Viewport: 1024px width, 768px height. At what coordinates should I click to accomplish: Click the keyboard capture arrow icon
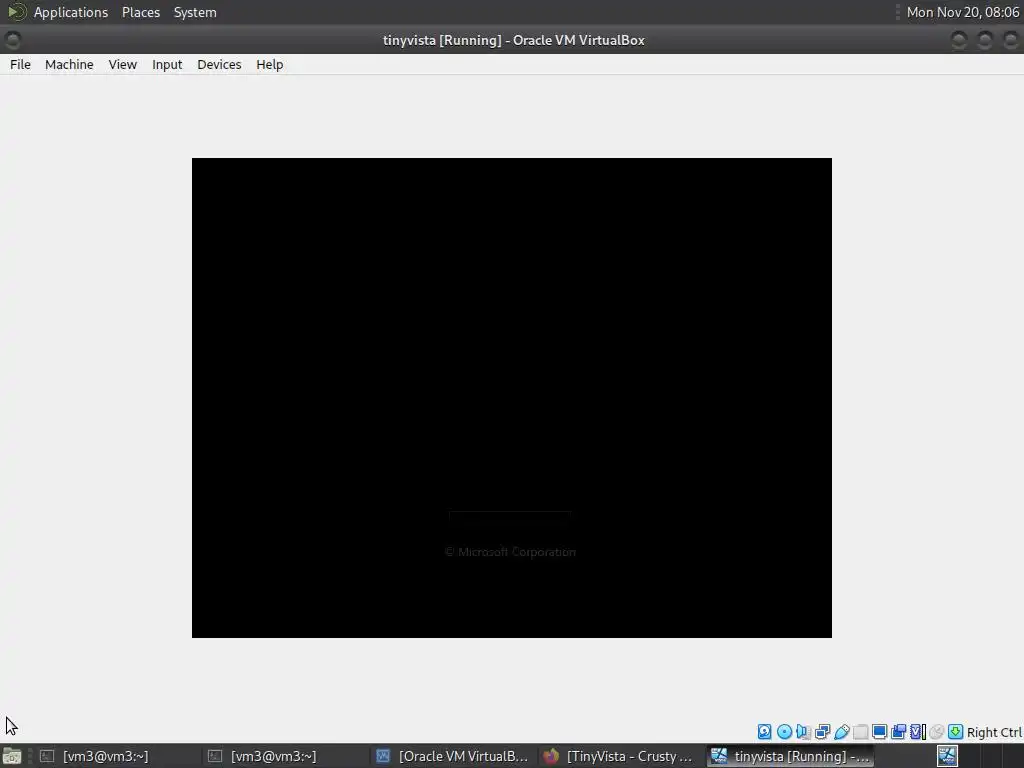pos(955,732)
